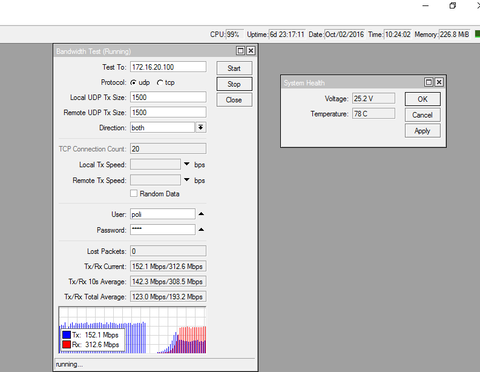Screen dimensions: 480x372
Task: Click OK in System Health window
Action: click(x=422, y=99)
